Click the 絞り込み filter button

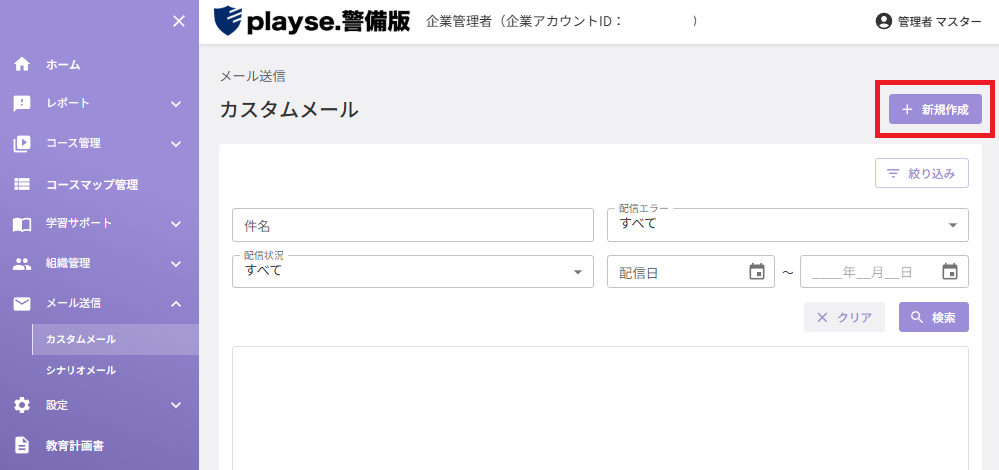(922, 173)
